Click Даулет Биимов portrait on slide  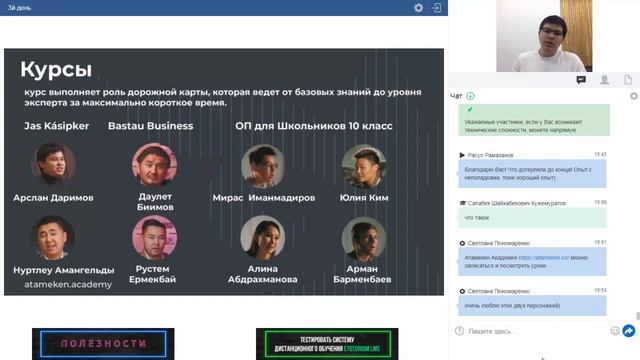154,164
